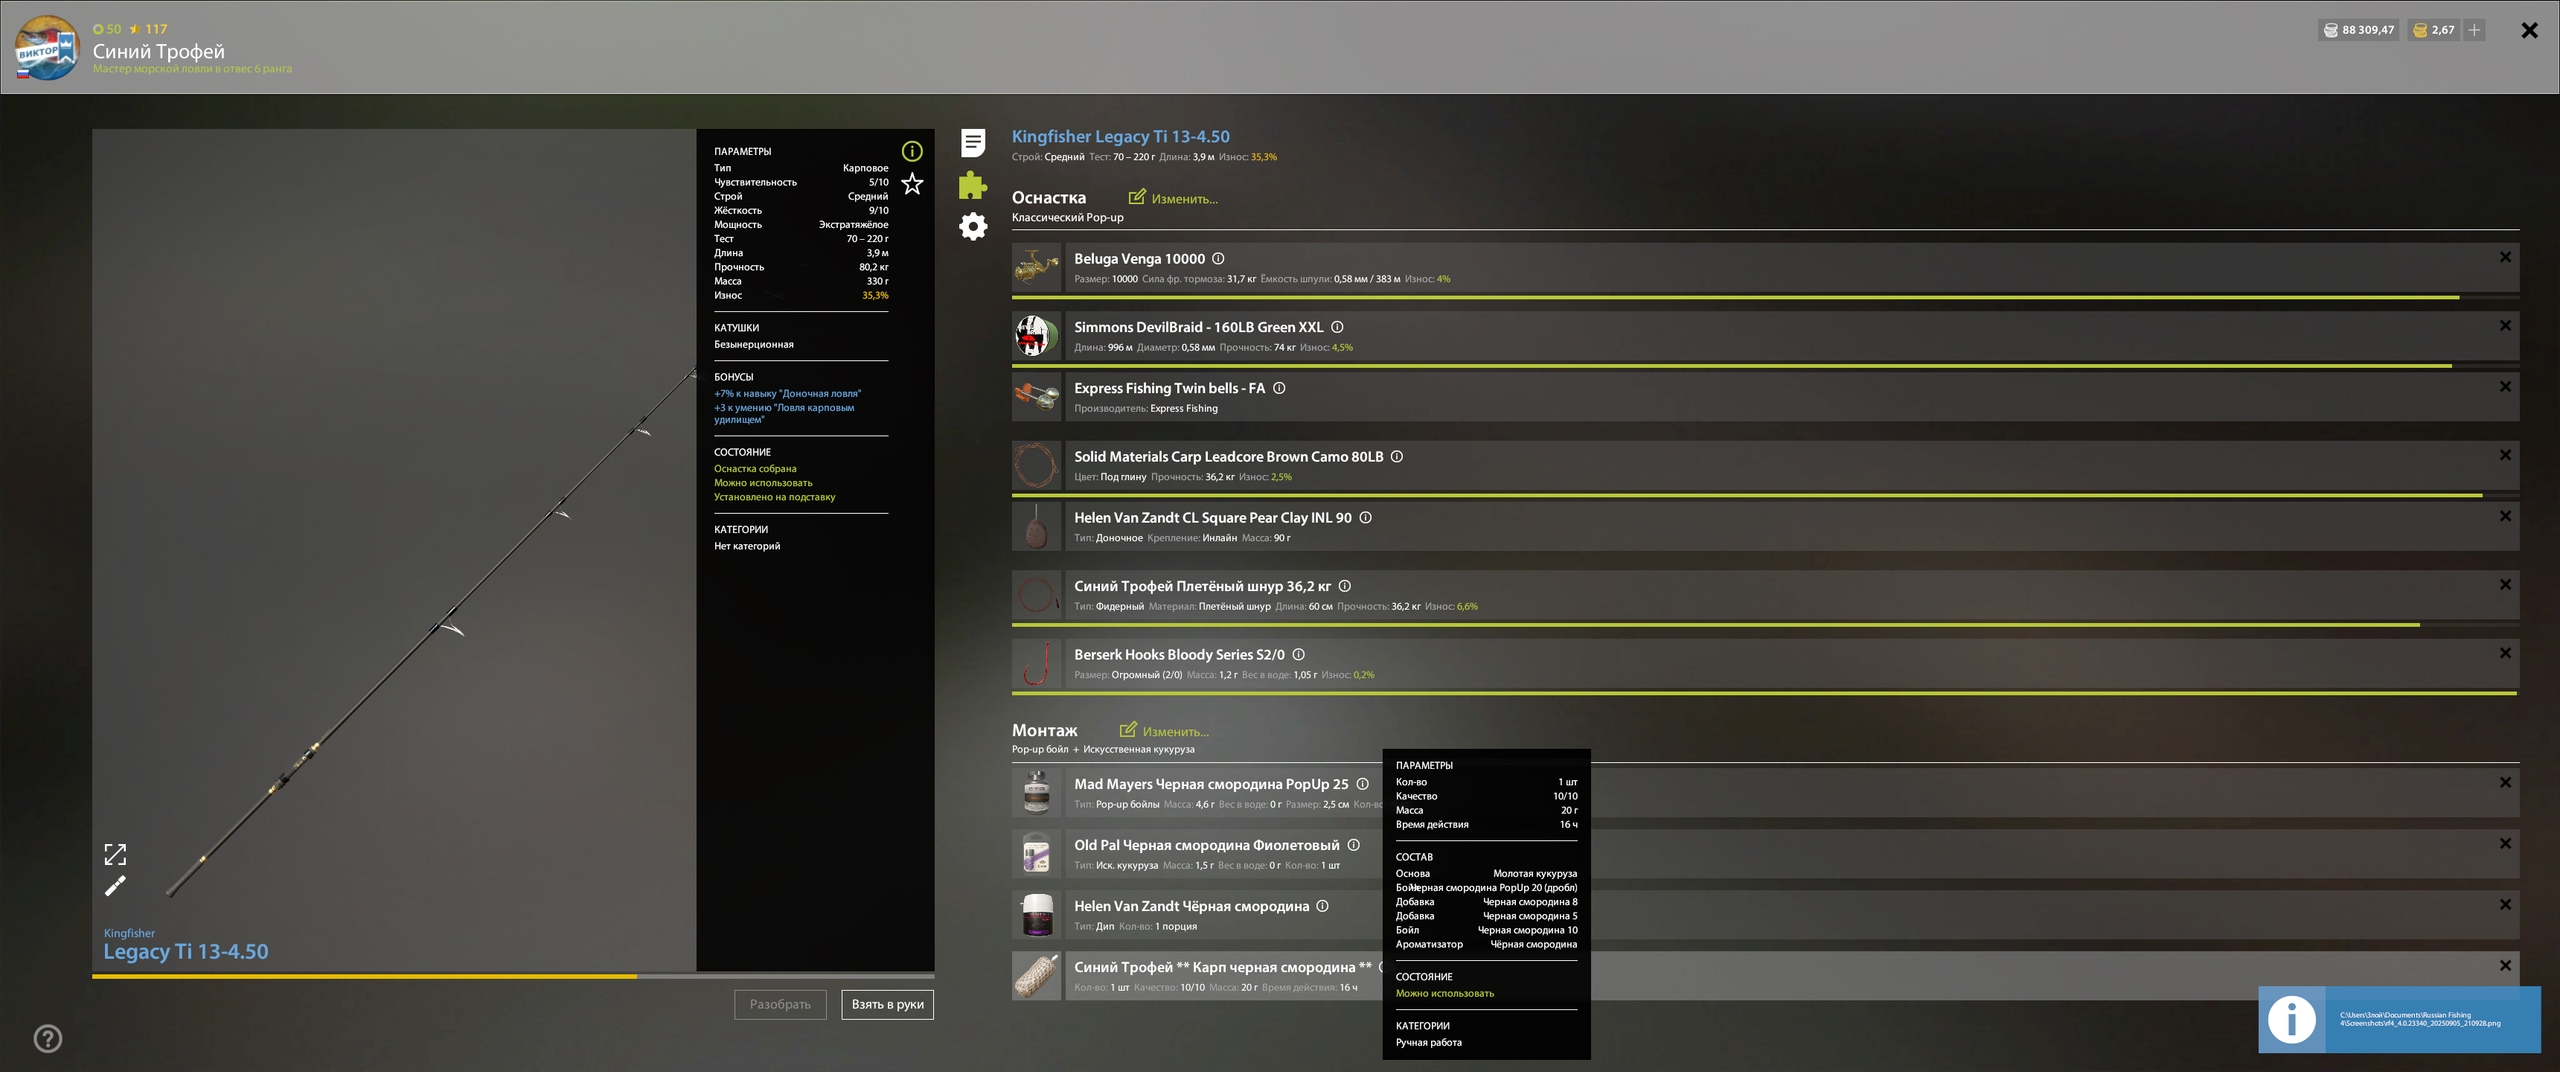Screen dimensions: 2560x1072
Task: Open info for Old Pal Черная смородина Фиолетовый
Action: coord(1353,845)
